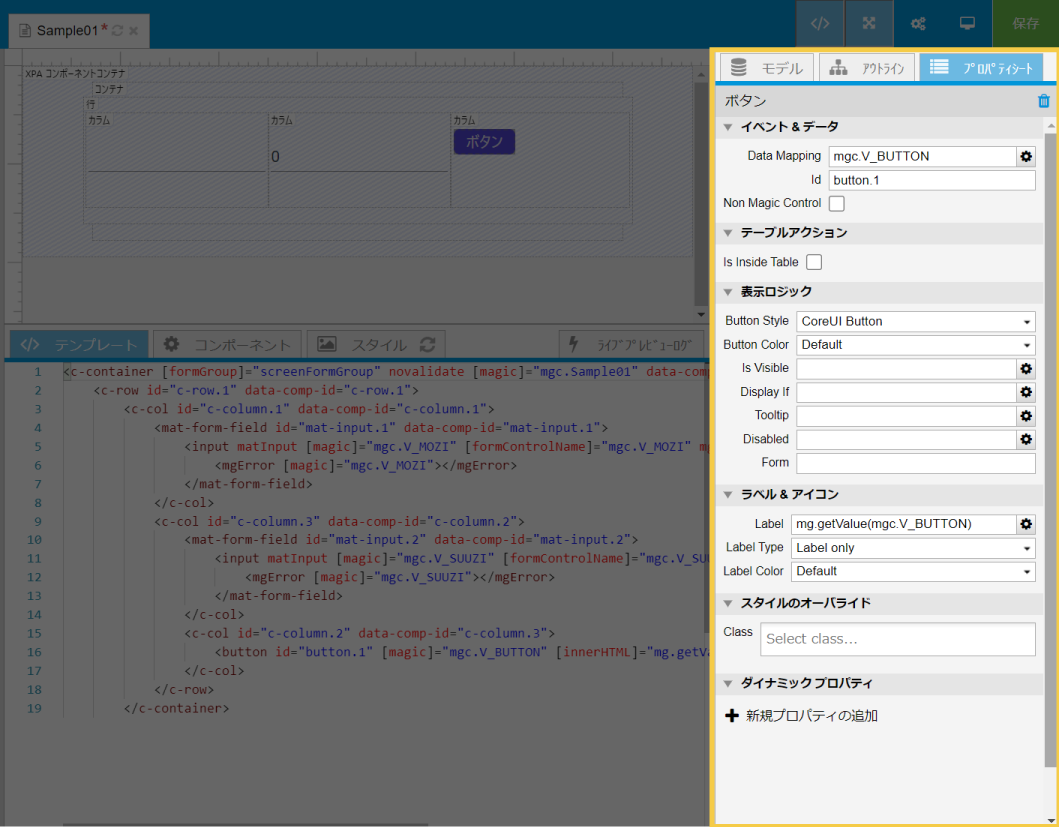The width and height of the screenshot is (1059, 827).
Task: Switch to the アウトライン tab
Action: tap(867, 68)
